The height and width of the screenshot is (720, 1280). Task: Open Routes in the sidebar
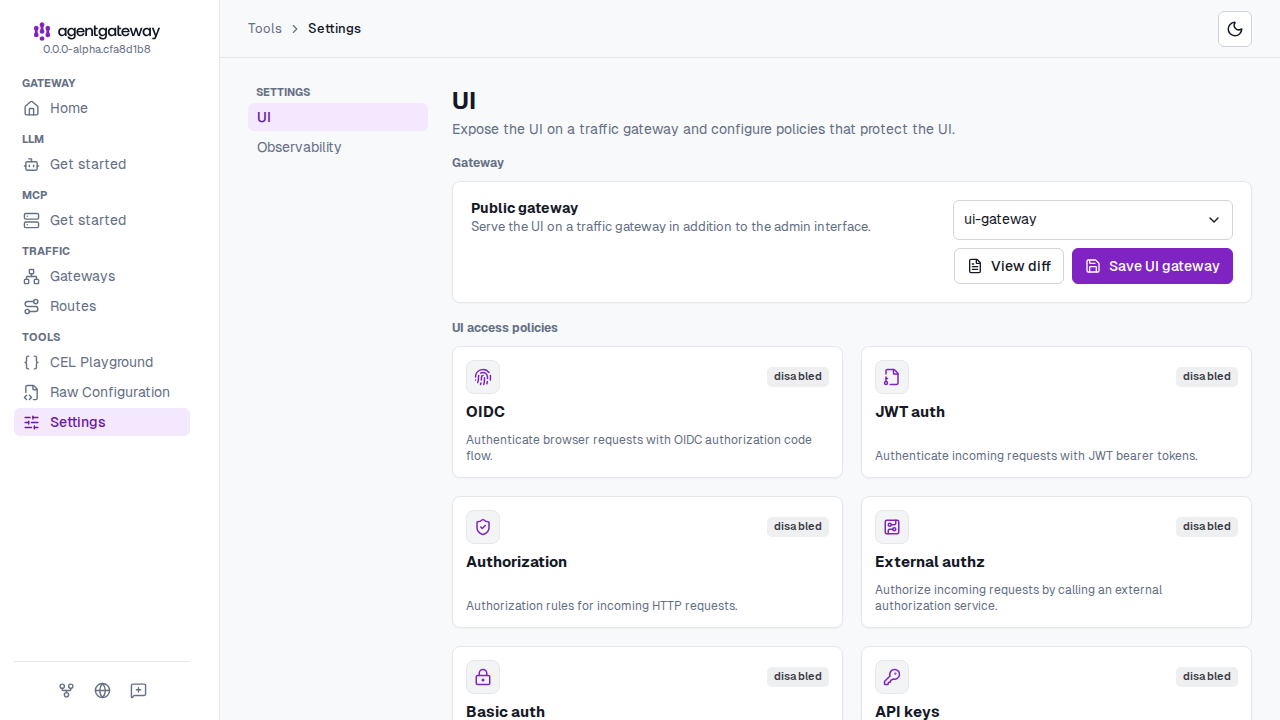pyautogui.click(x=102, y=306)
